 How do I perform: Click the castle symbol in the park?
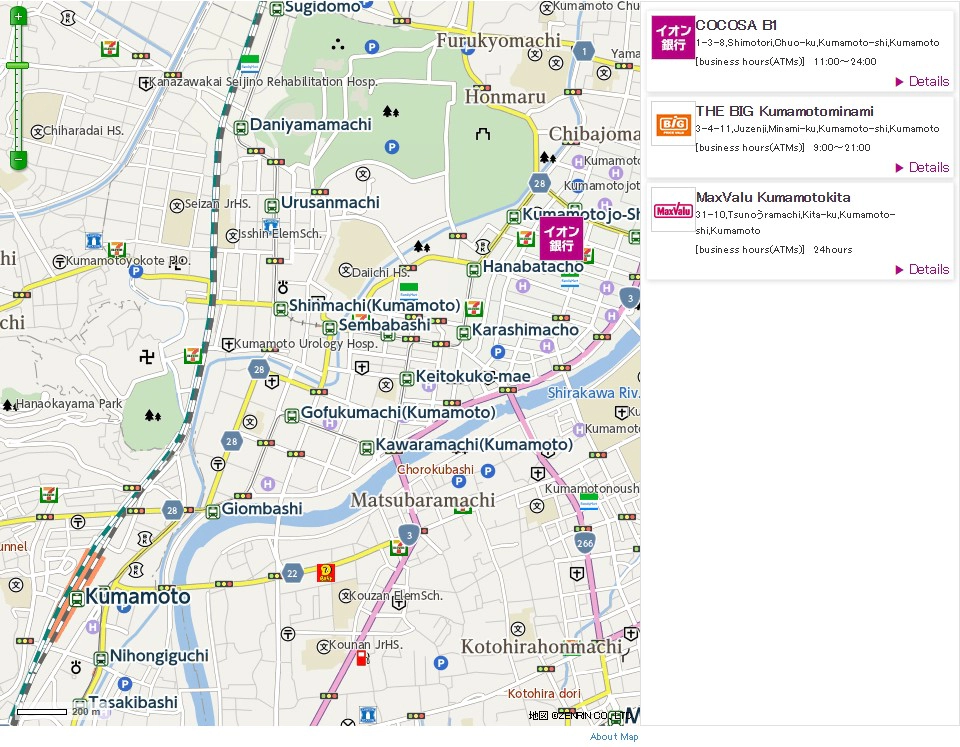point(483,133)
